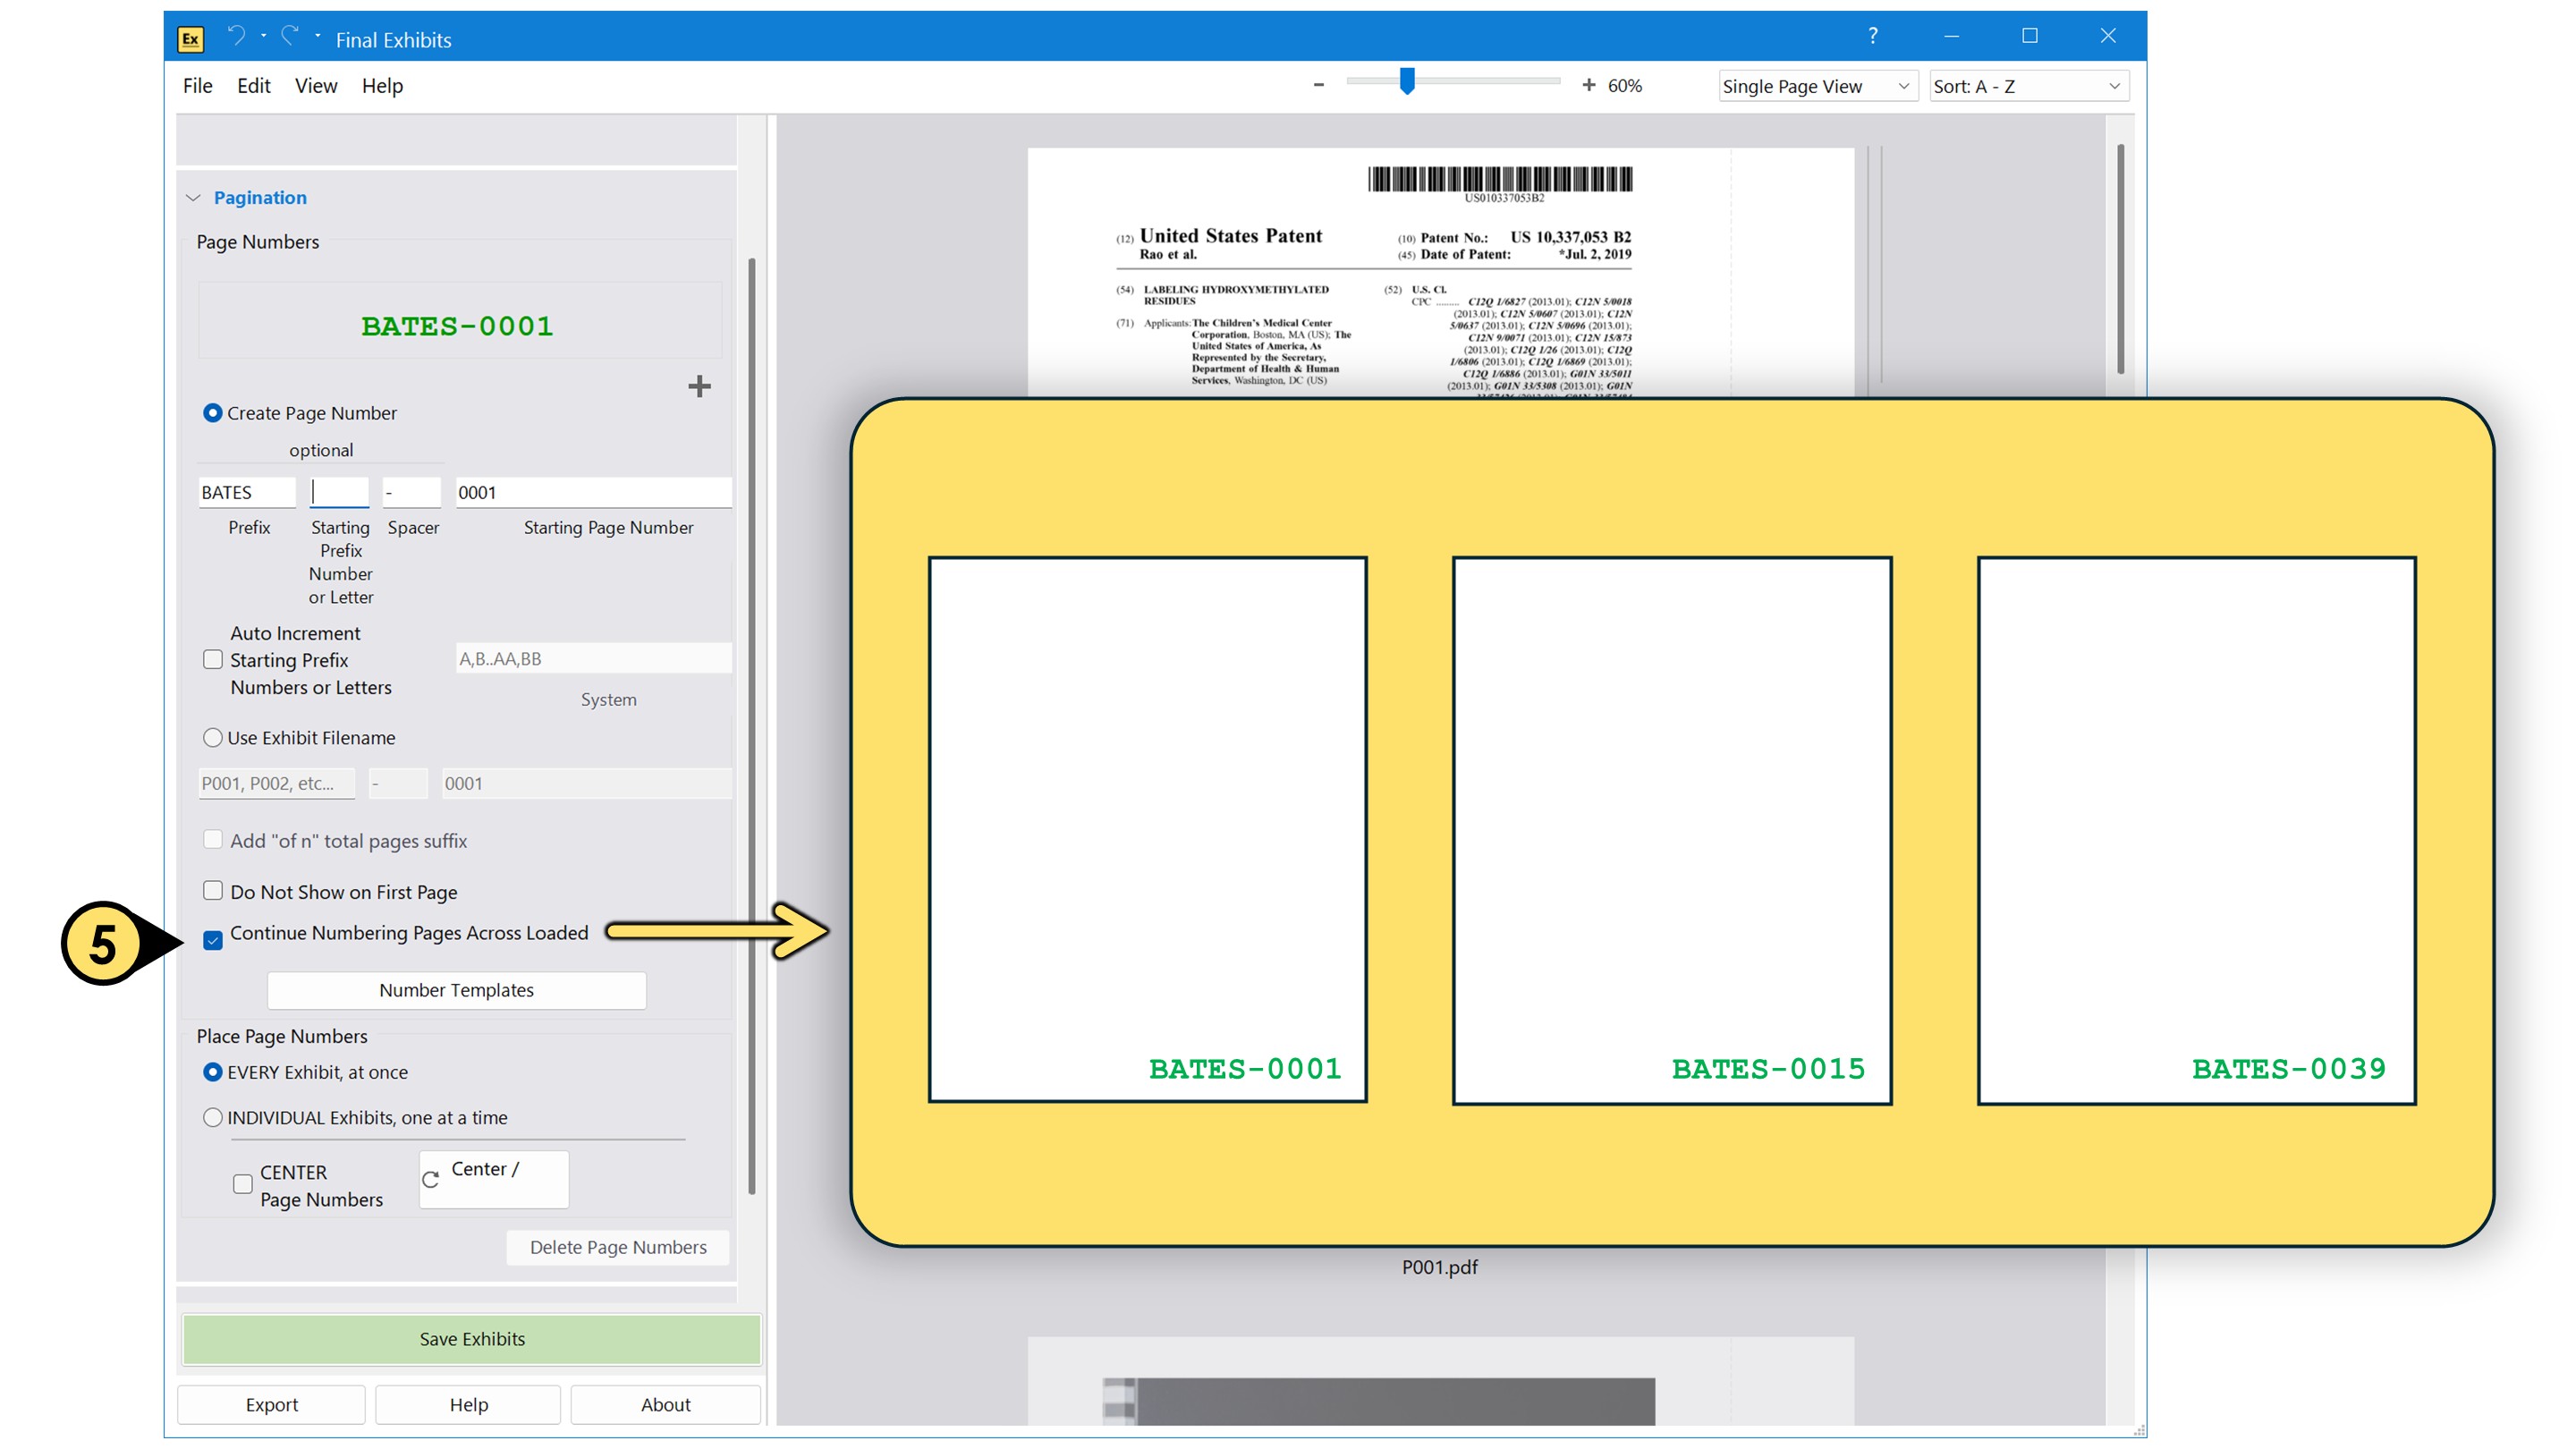Image resolution: width=2576 pixels, height=1449 pixels.
Task: Click the Ex application logo icon
Action: (190, 39)
